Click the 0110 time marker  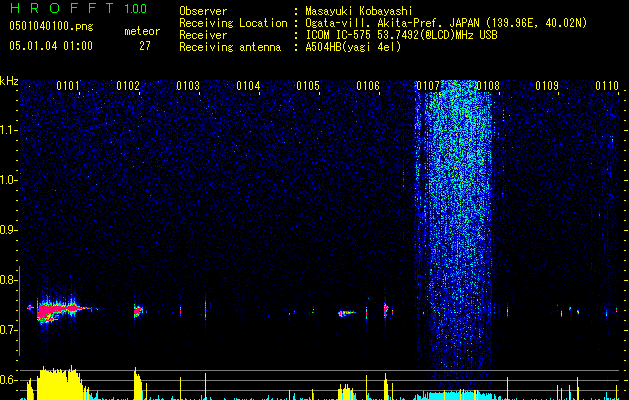click(607, 86)
